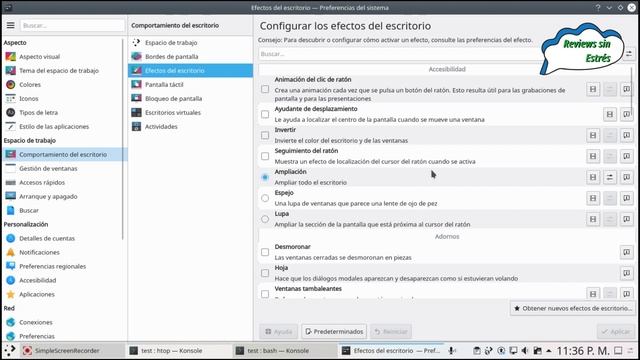640x360 pixels.
Task: Show info about Invertir effect
Action: tap(627, 135)
